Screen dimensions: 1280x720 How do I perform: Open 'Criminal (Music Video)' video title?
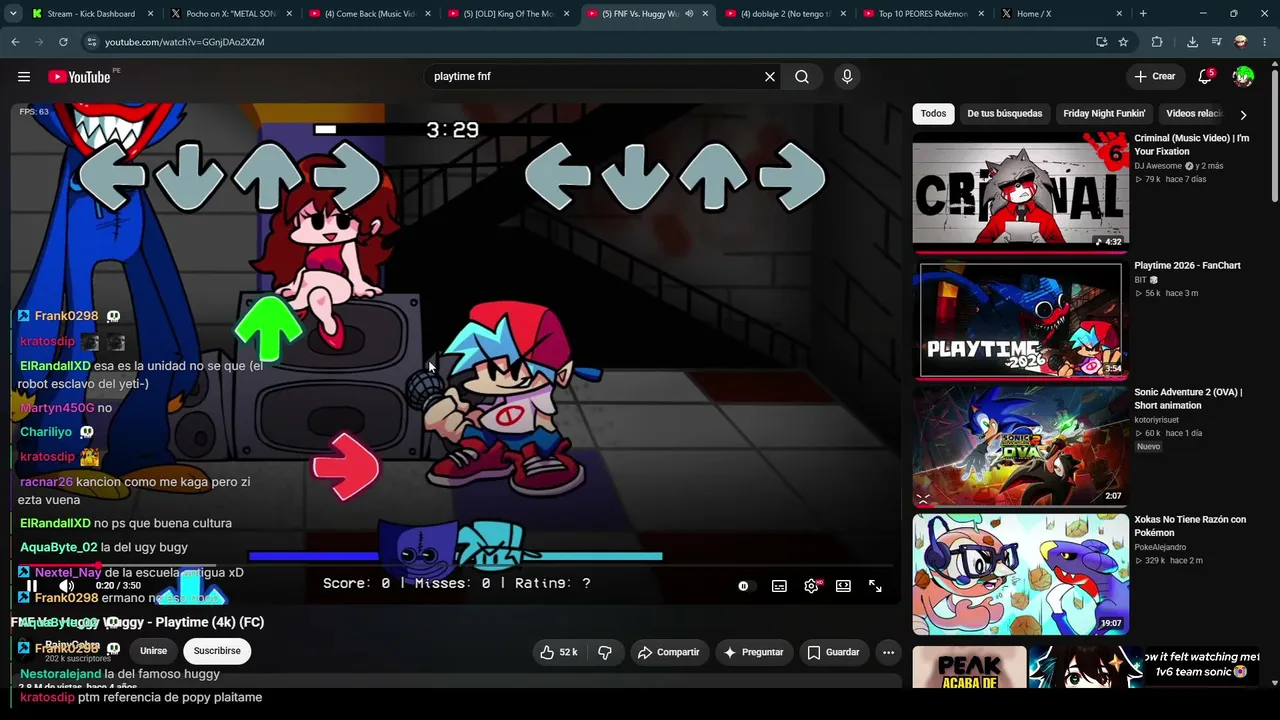[x=1192, y=145]
